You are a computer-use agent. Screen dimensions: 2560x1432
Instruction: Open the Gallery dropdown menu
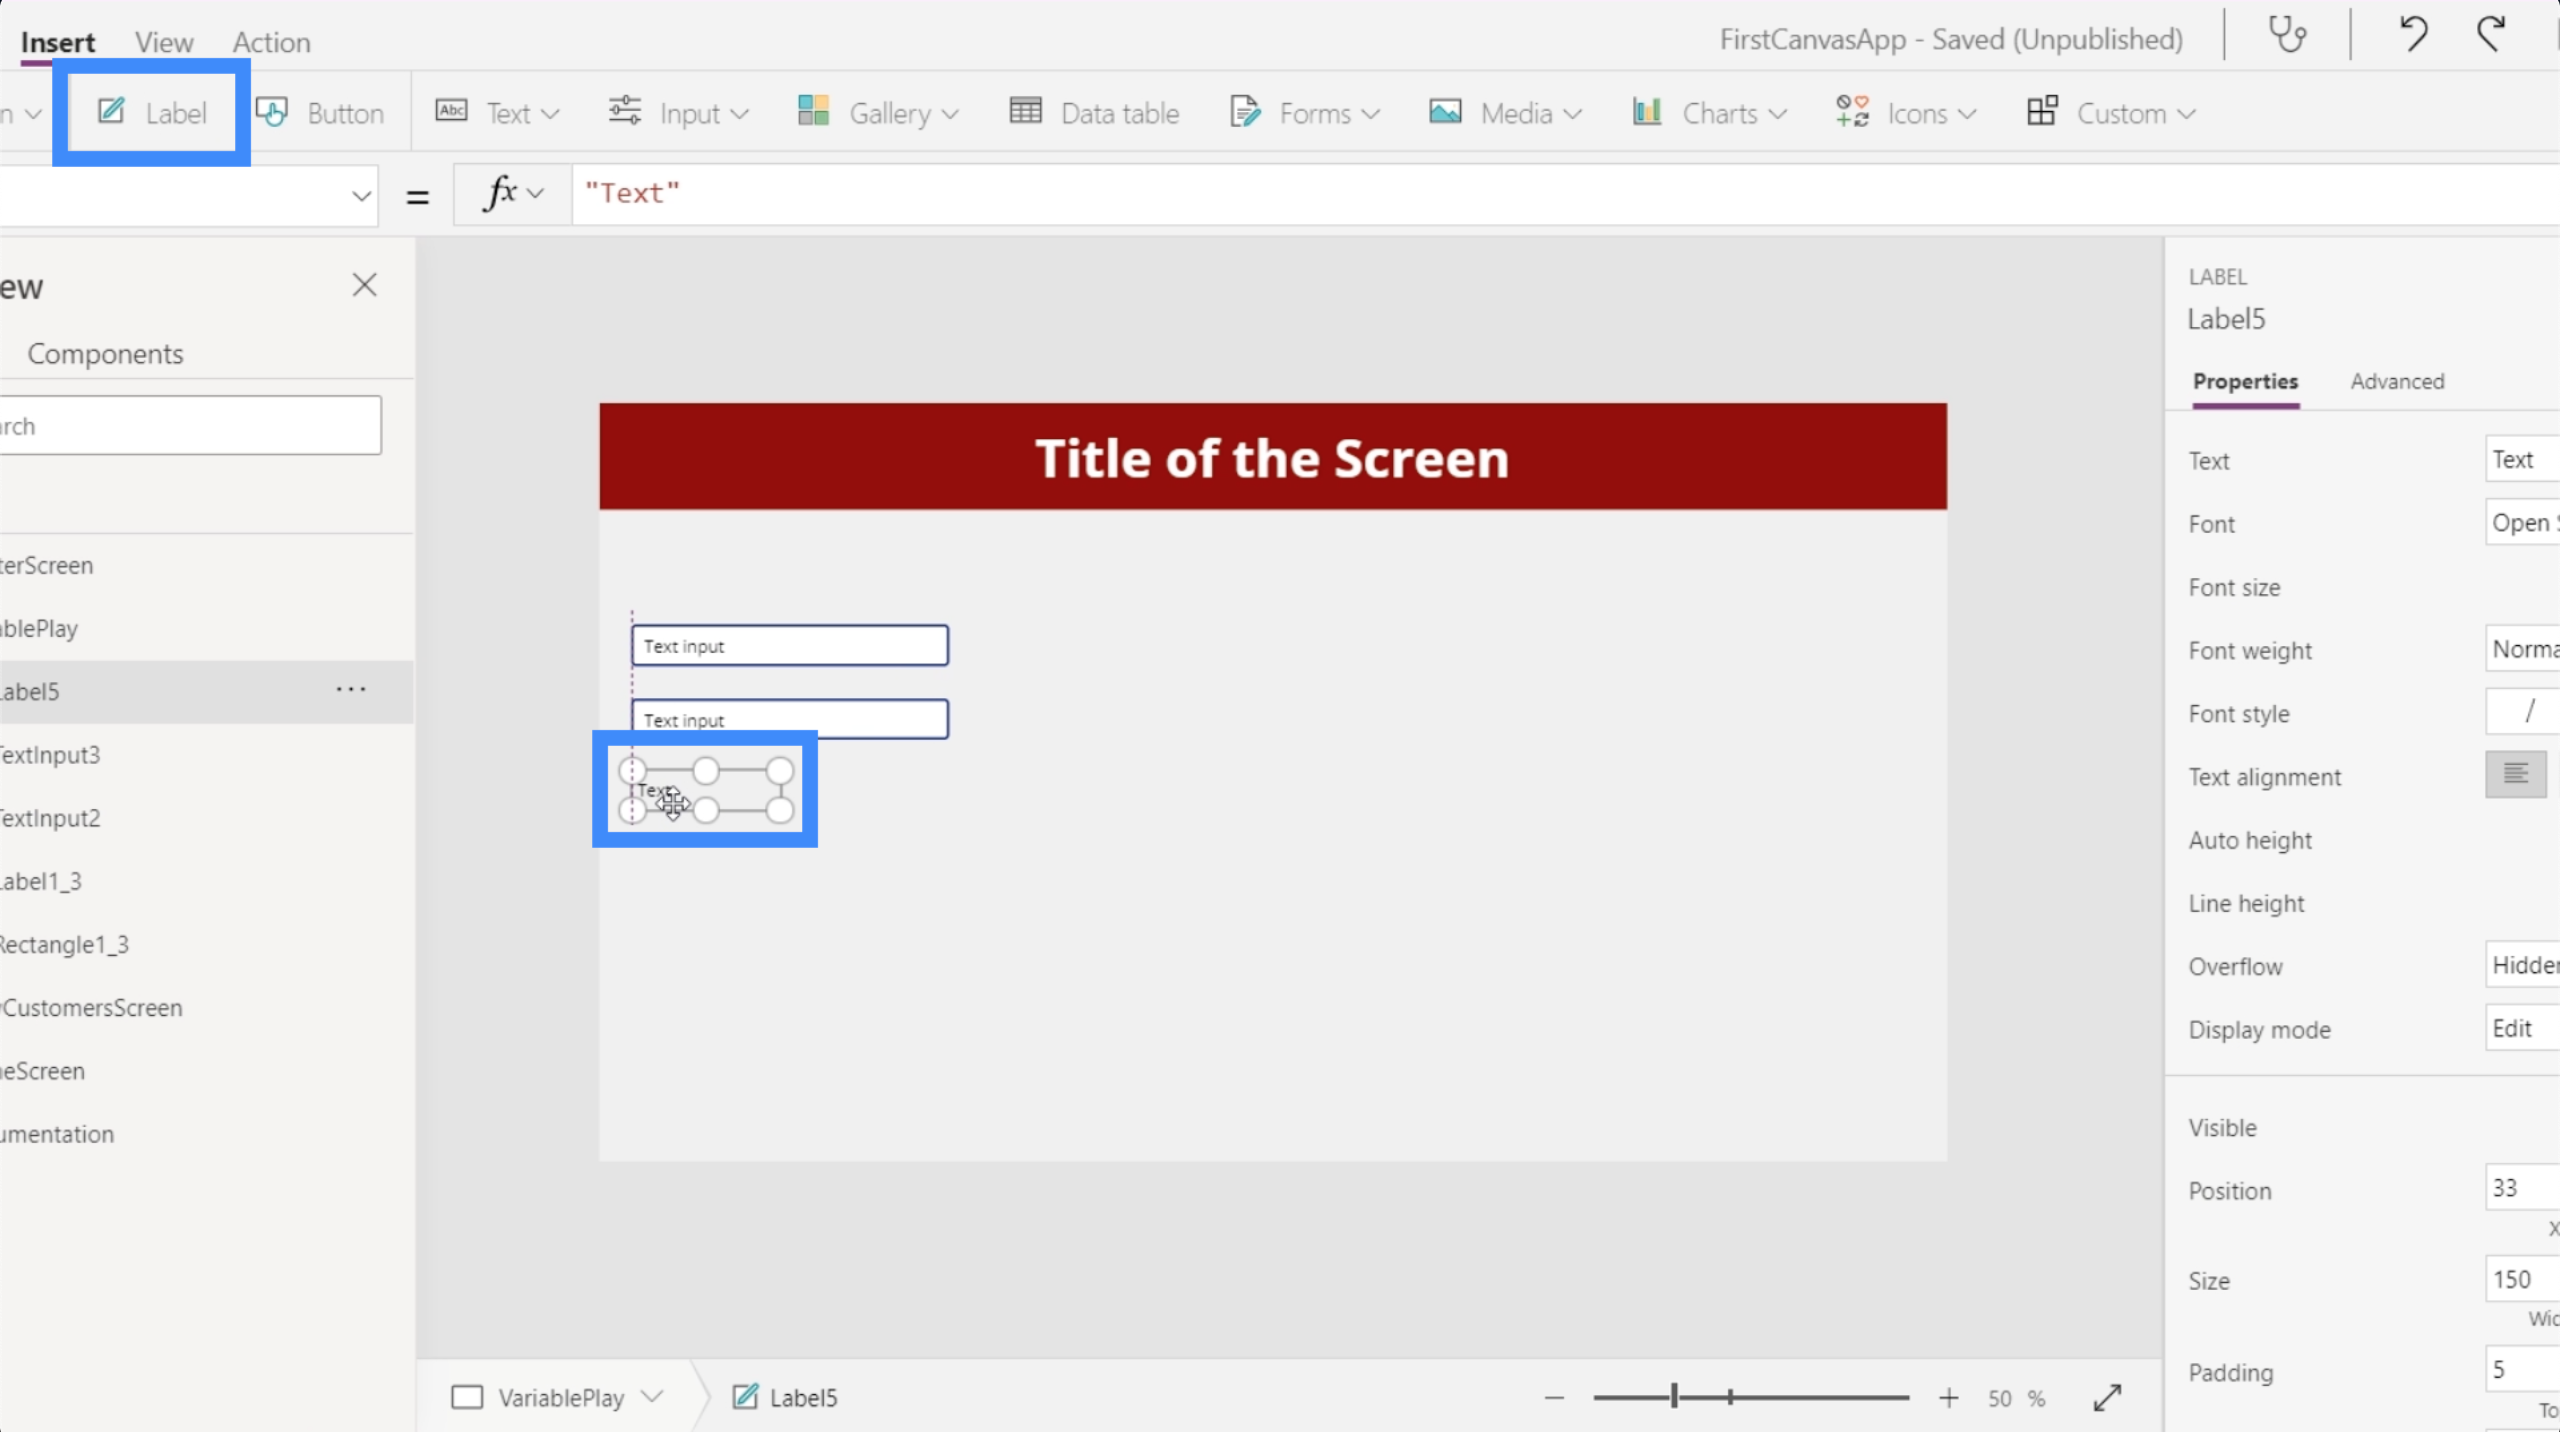(x=878, y=113)
